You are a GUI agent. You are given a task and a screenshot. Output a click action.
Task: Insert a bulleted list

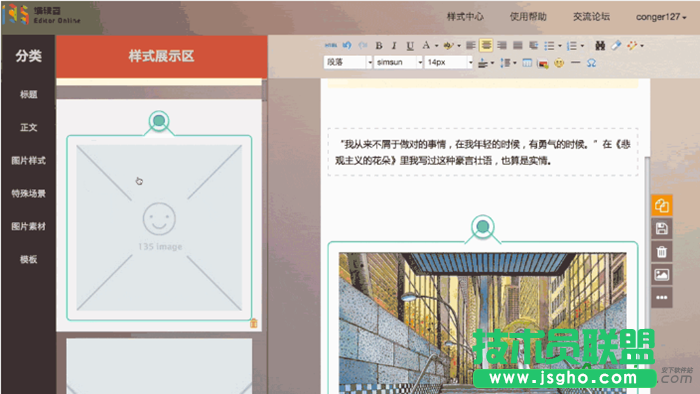click(x=550, y=46)
